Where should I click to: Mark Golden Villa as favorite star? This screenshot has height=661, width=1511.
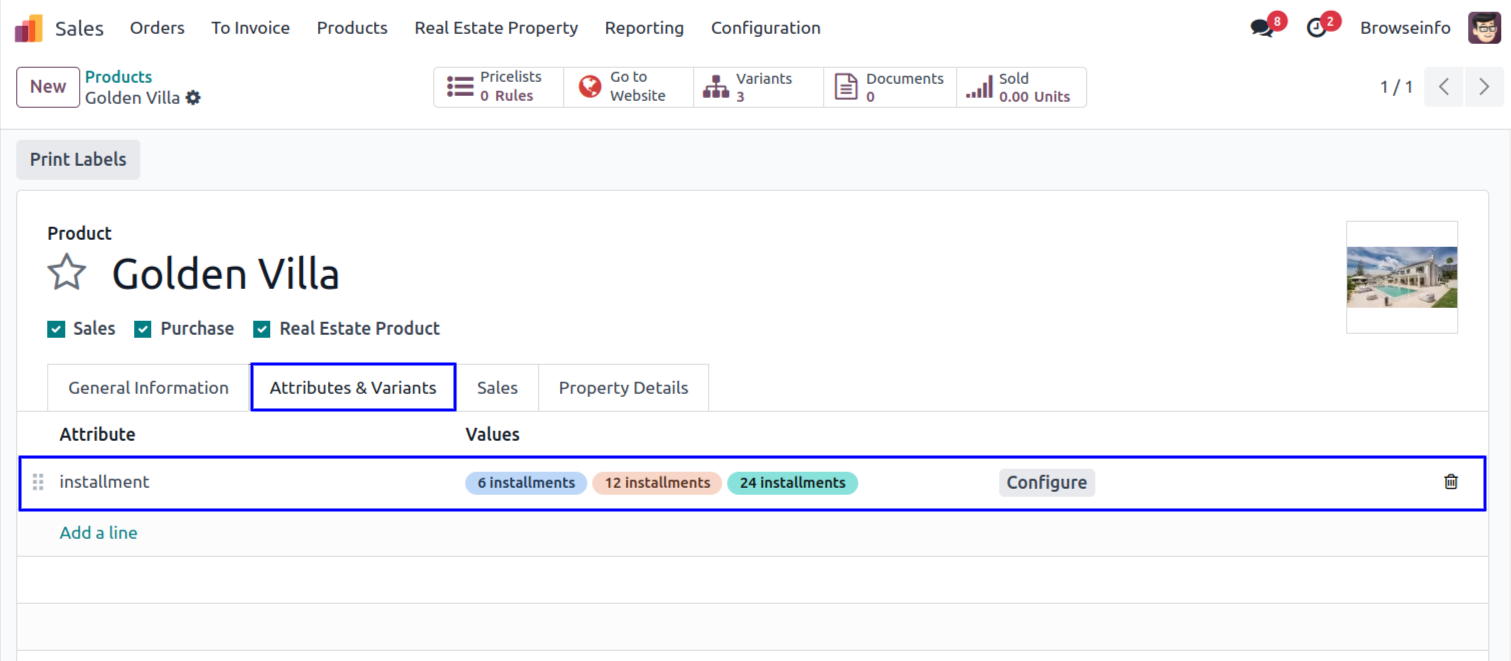(x=67, y=273)
